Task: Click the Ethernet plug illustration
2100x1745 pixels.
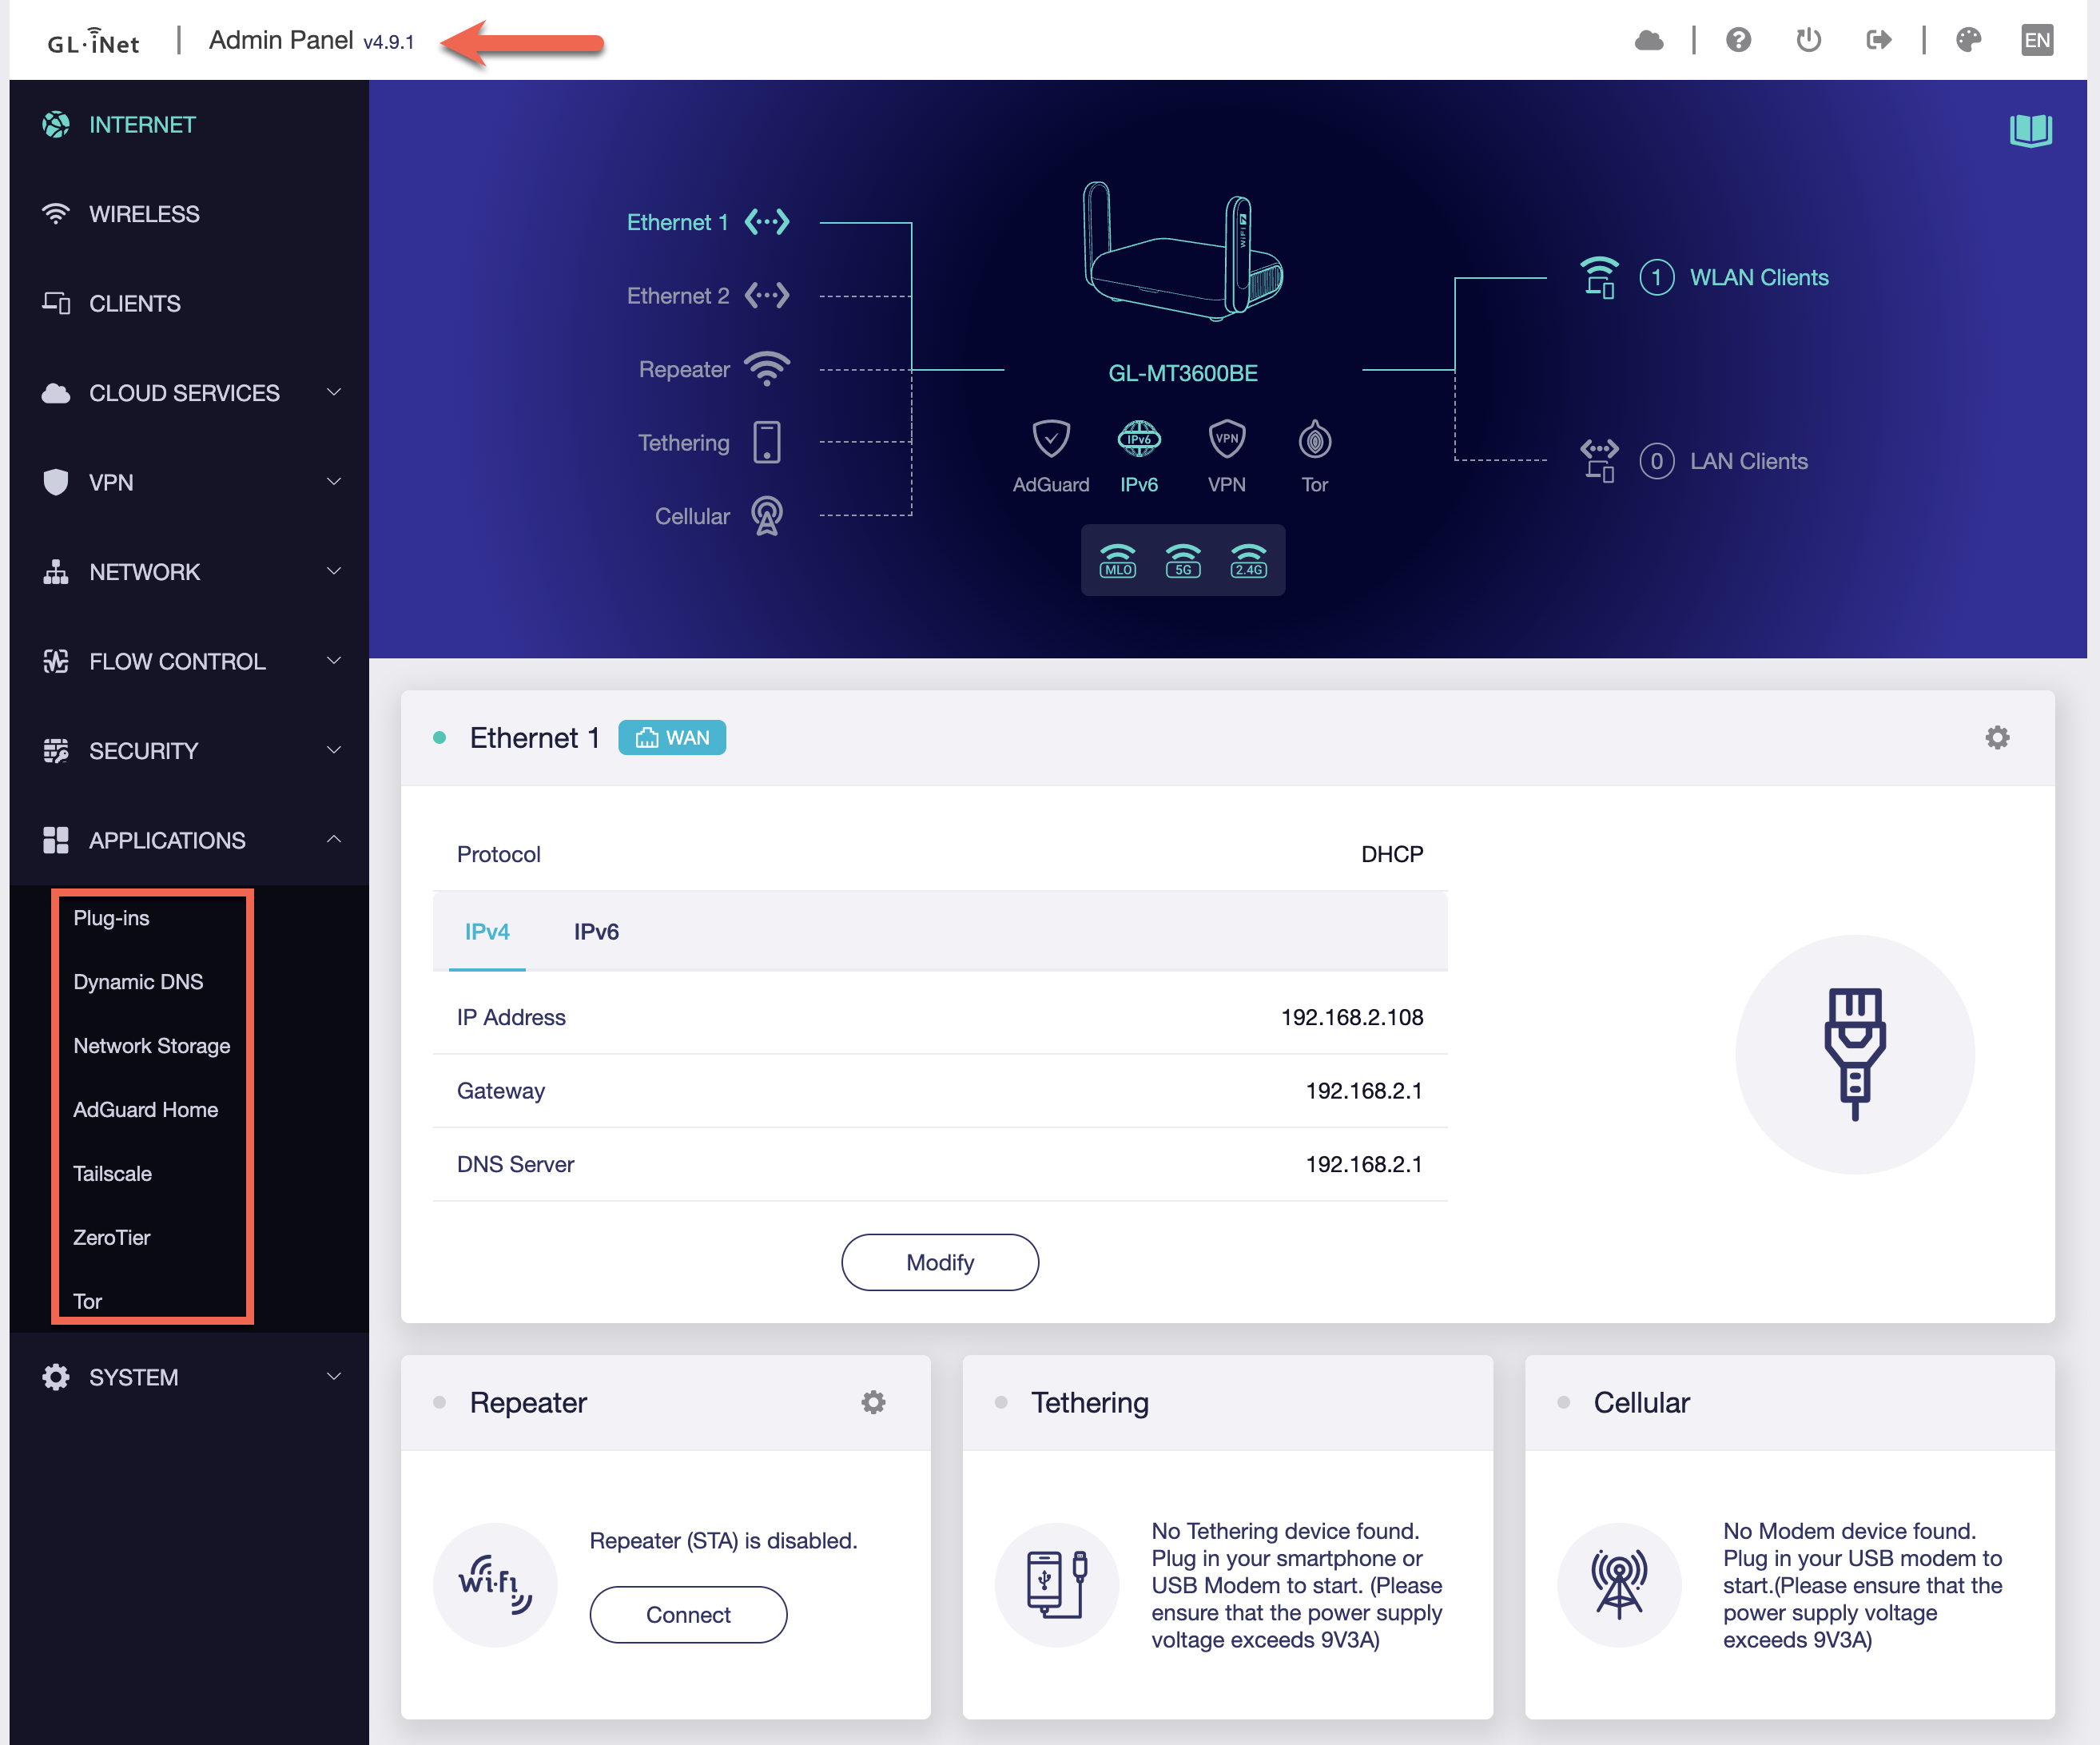Action: [1855, 1054]
